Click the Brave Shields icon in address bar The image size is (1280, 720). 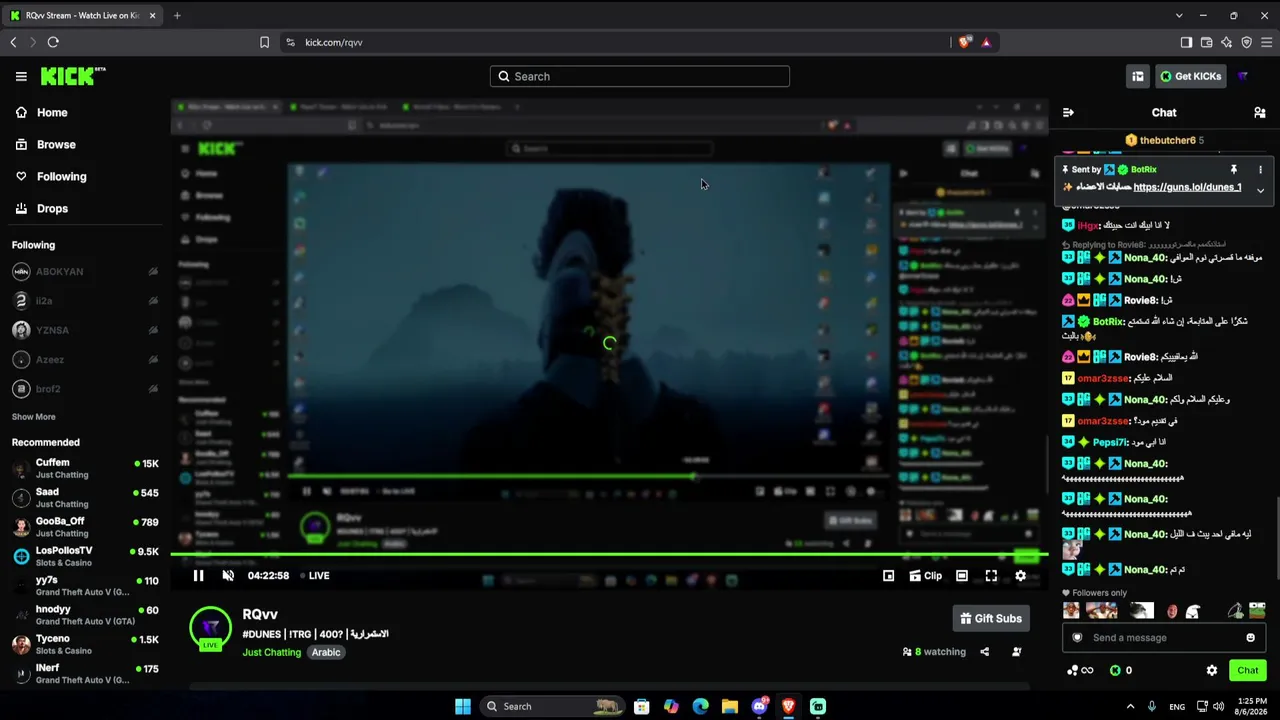coord(964,42)
